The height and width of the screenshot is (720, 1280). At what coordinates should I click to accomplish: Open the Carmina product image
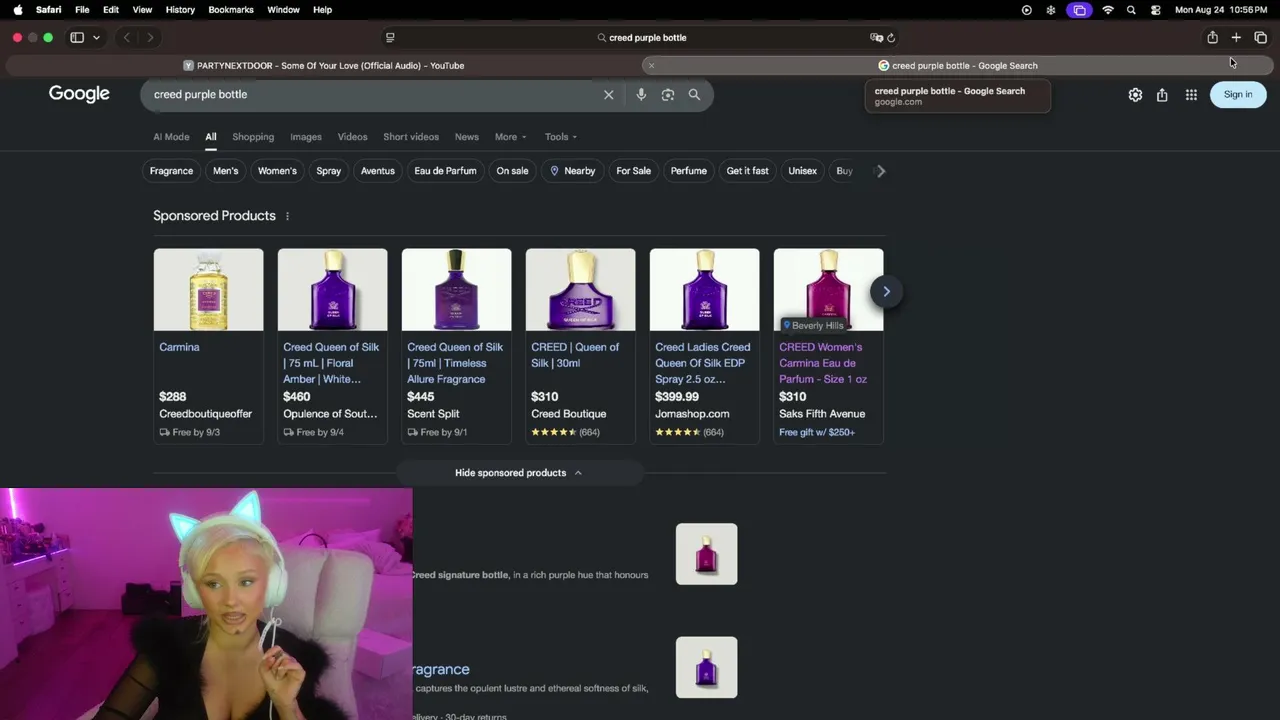[209, 290]
